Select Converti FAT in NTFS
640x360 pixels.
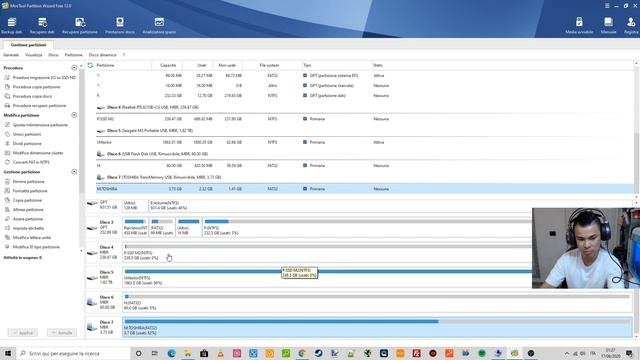click(x=27, y=162)
